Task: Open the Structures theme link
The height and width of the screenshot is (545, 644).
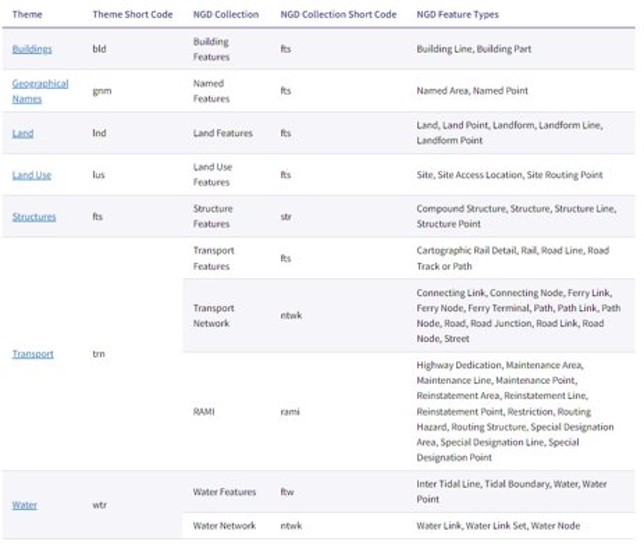Action: click(34, 217)
